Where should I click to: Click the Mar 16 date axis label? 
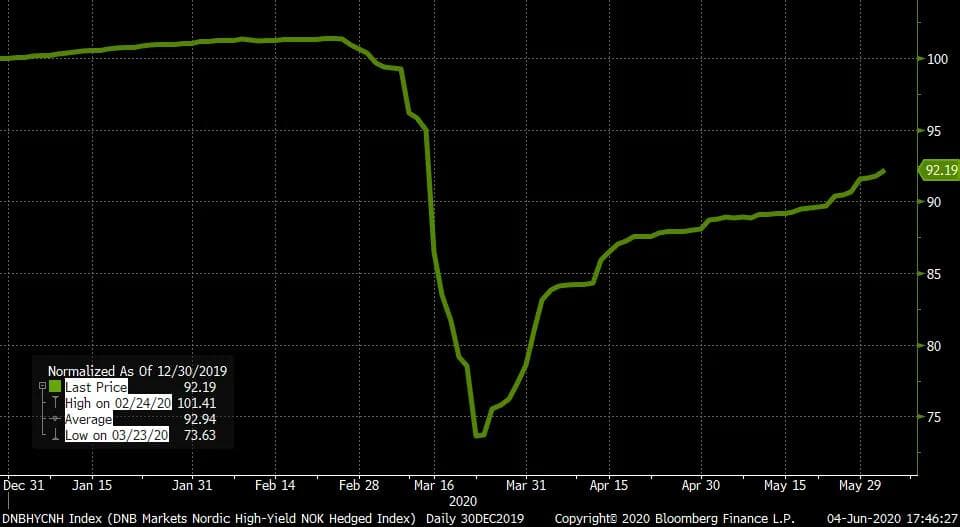tap(431, 484)
